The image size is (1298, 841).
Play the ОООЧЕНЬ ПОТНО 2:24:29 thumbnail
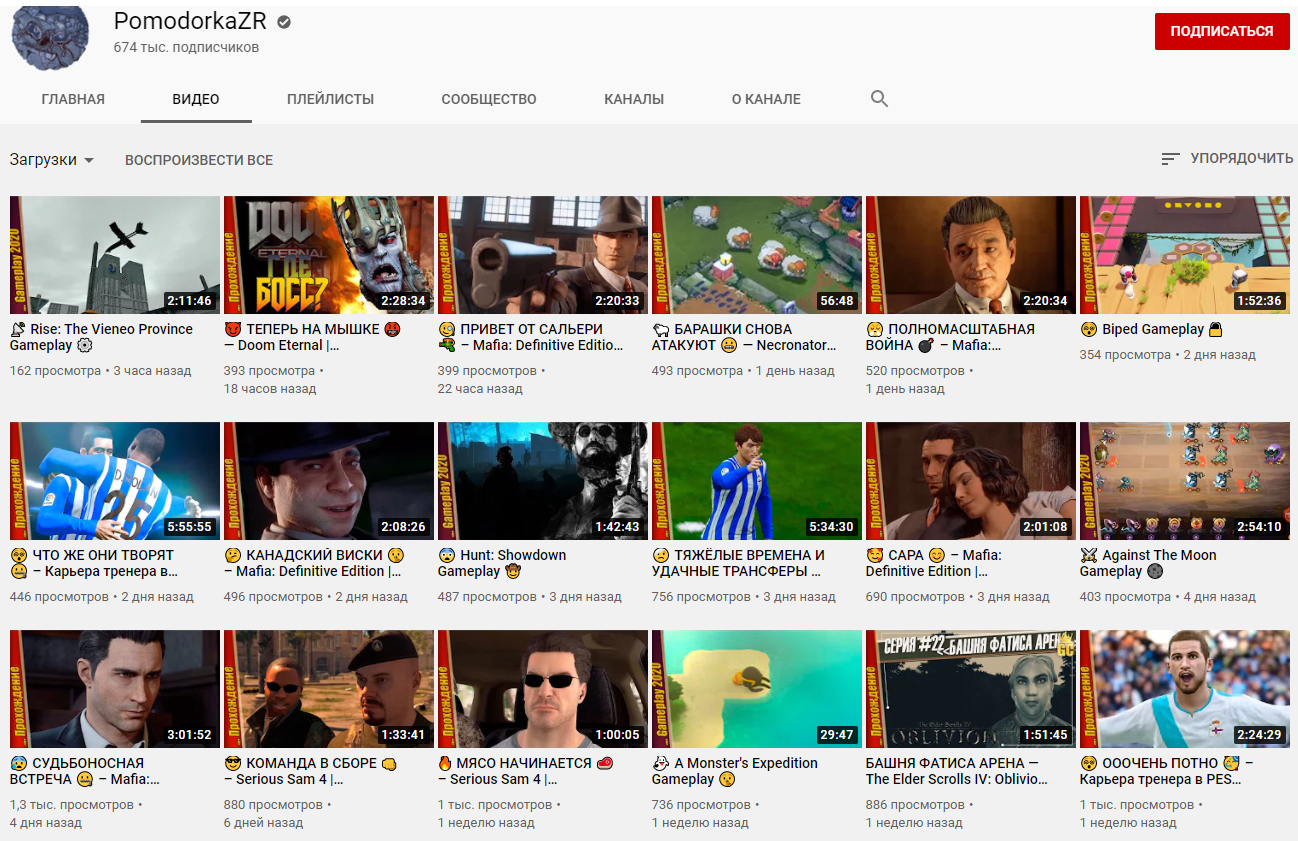pos(1185,689)
